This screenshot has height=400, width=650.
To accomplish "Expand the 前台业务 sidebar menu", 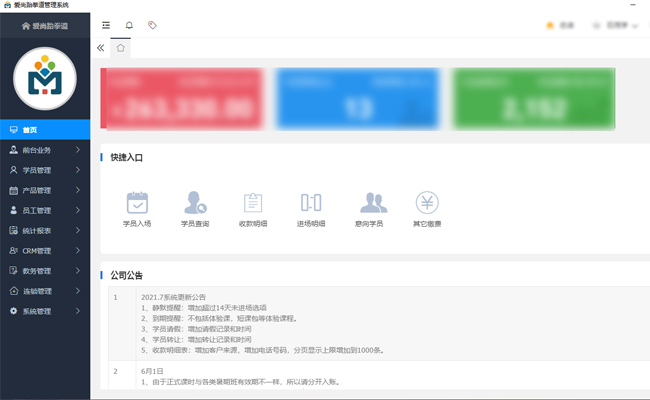I will coord(45,150).
